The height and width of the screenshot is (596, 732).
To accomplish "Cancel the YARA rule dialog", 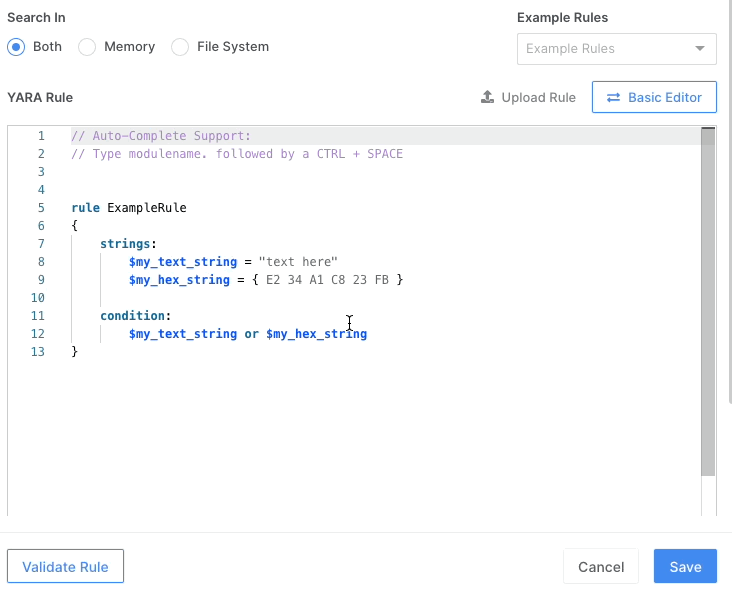I will (x=601, y=566).
